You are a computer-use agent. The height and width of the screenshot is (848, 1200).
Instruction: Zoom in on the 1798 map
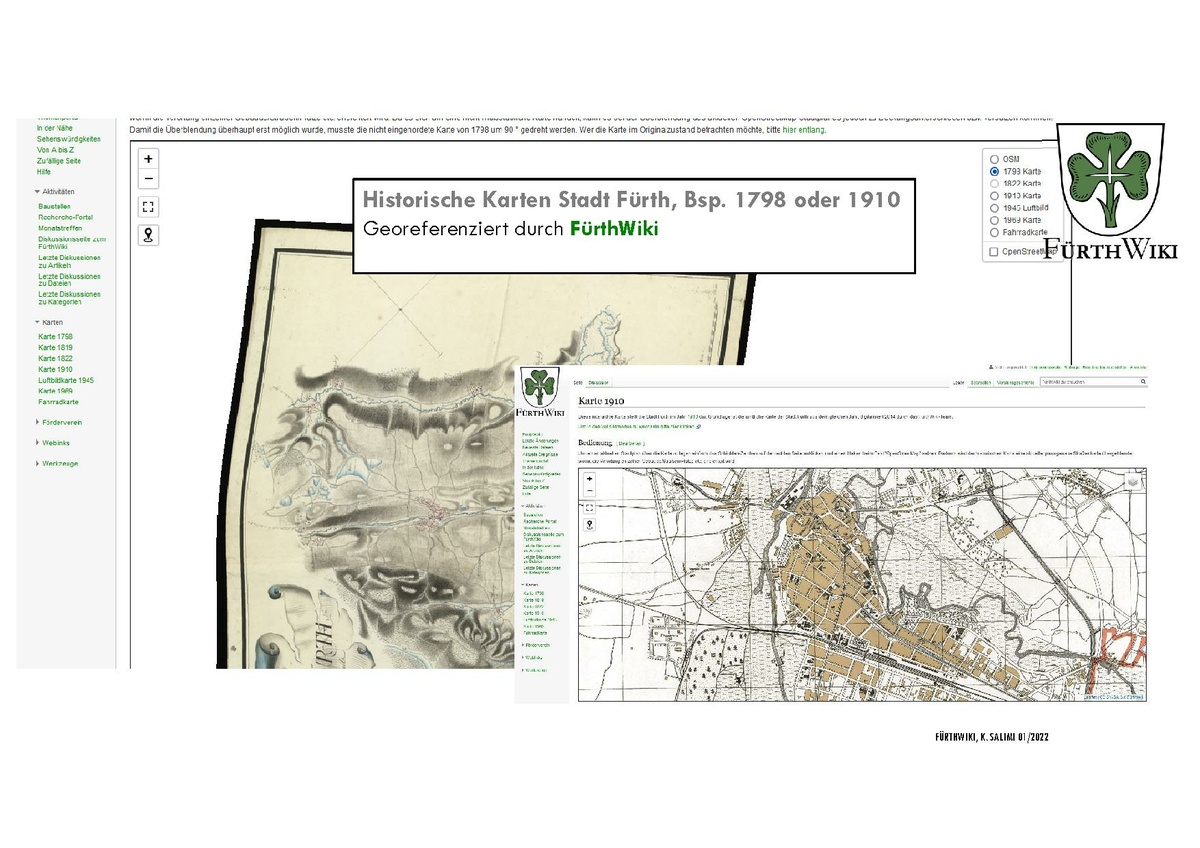click(x=149, y=159)
